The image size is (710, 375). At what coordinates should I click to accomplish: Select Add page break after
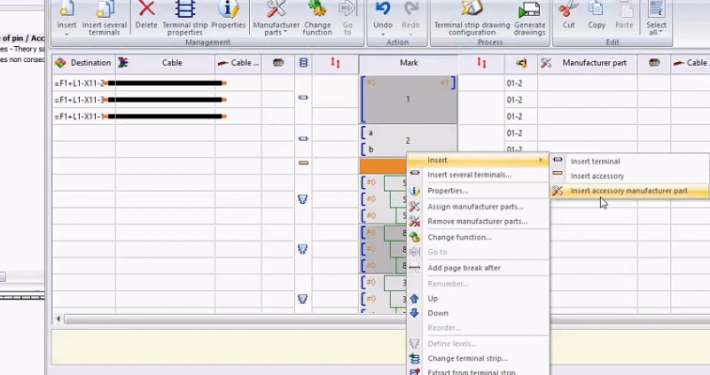[464, 268]
